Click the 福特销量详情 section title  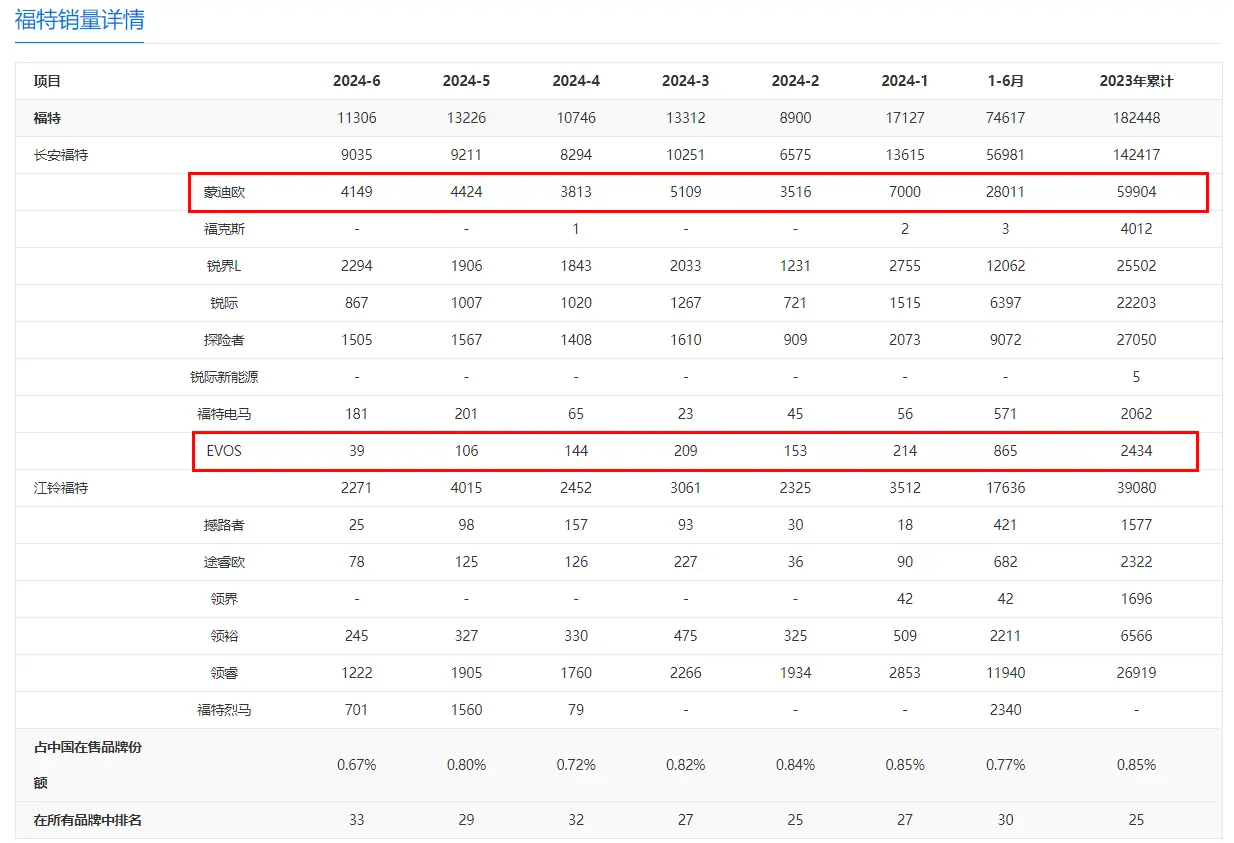point(79,19)
